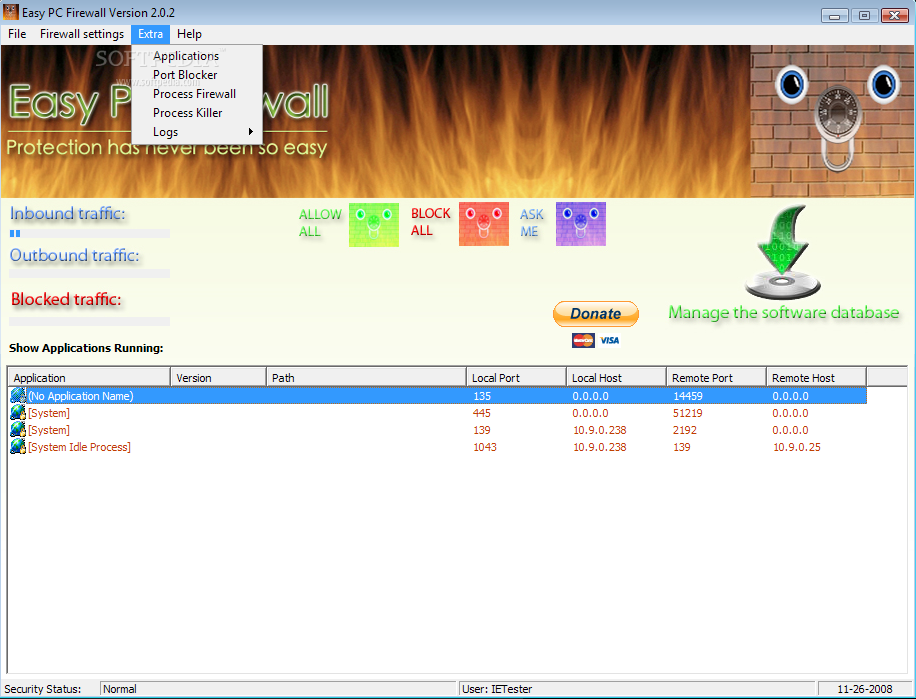Click the green Allow All firewall icon

coord(374,225)
